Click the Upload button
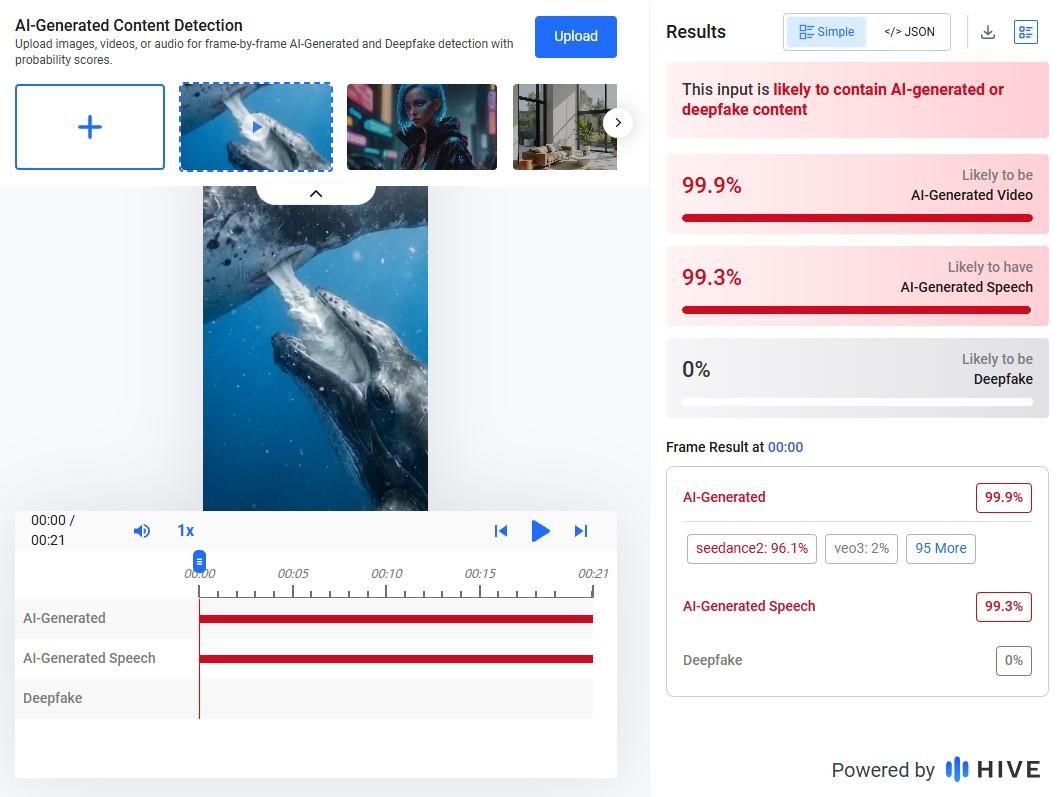 (576, 36)
